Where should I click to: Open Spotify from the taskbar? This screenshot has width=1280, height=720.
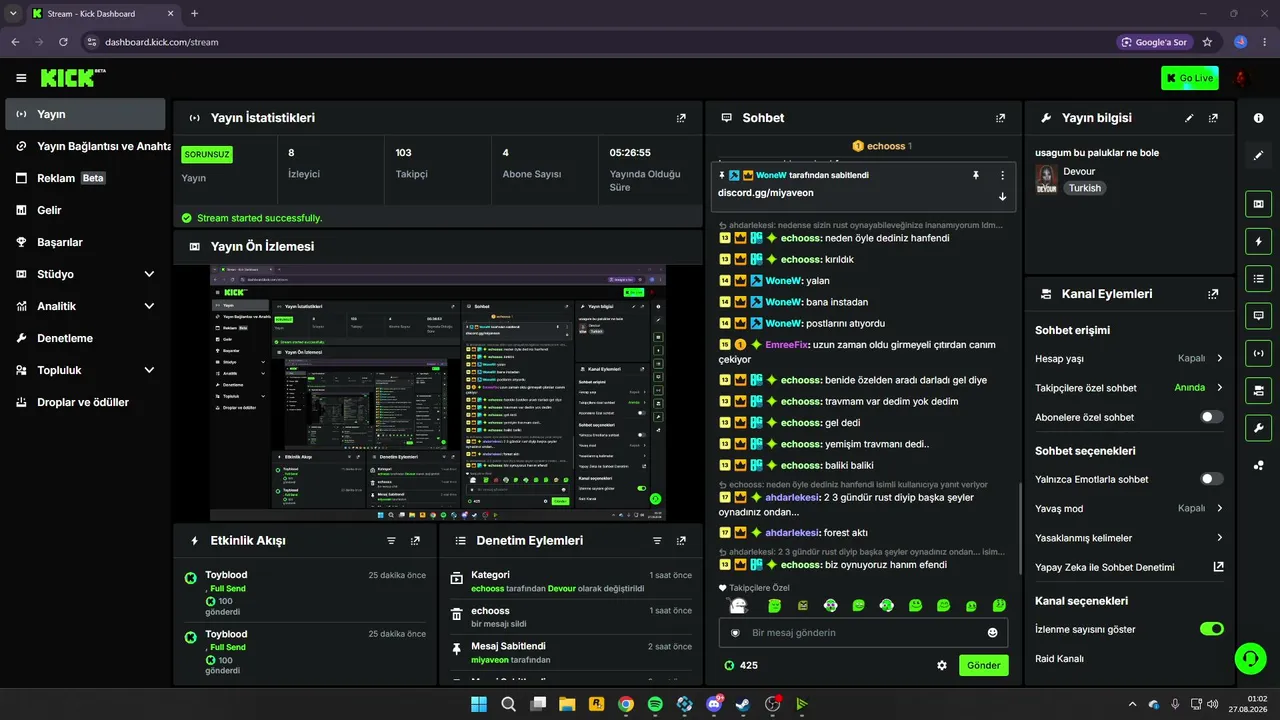point(655,704)
